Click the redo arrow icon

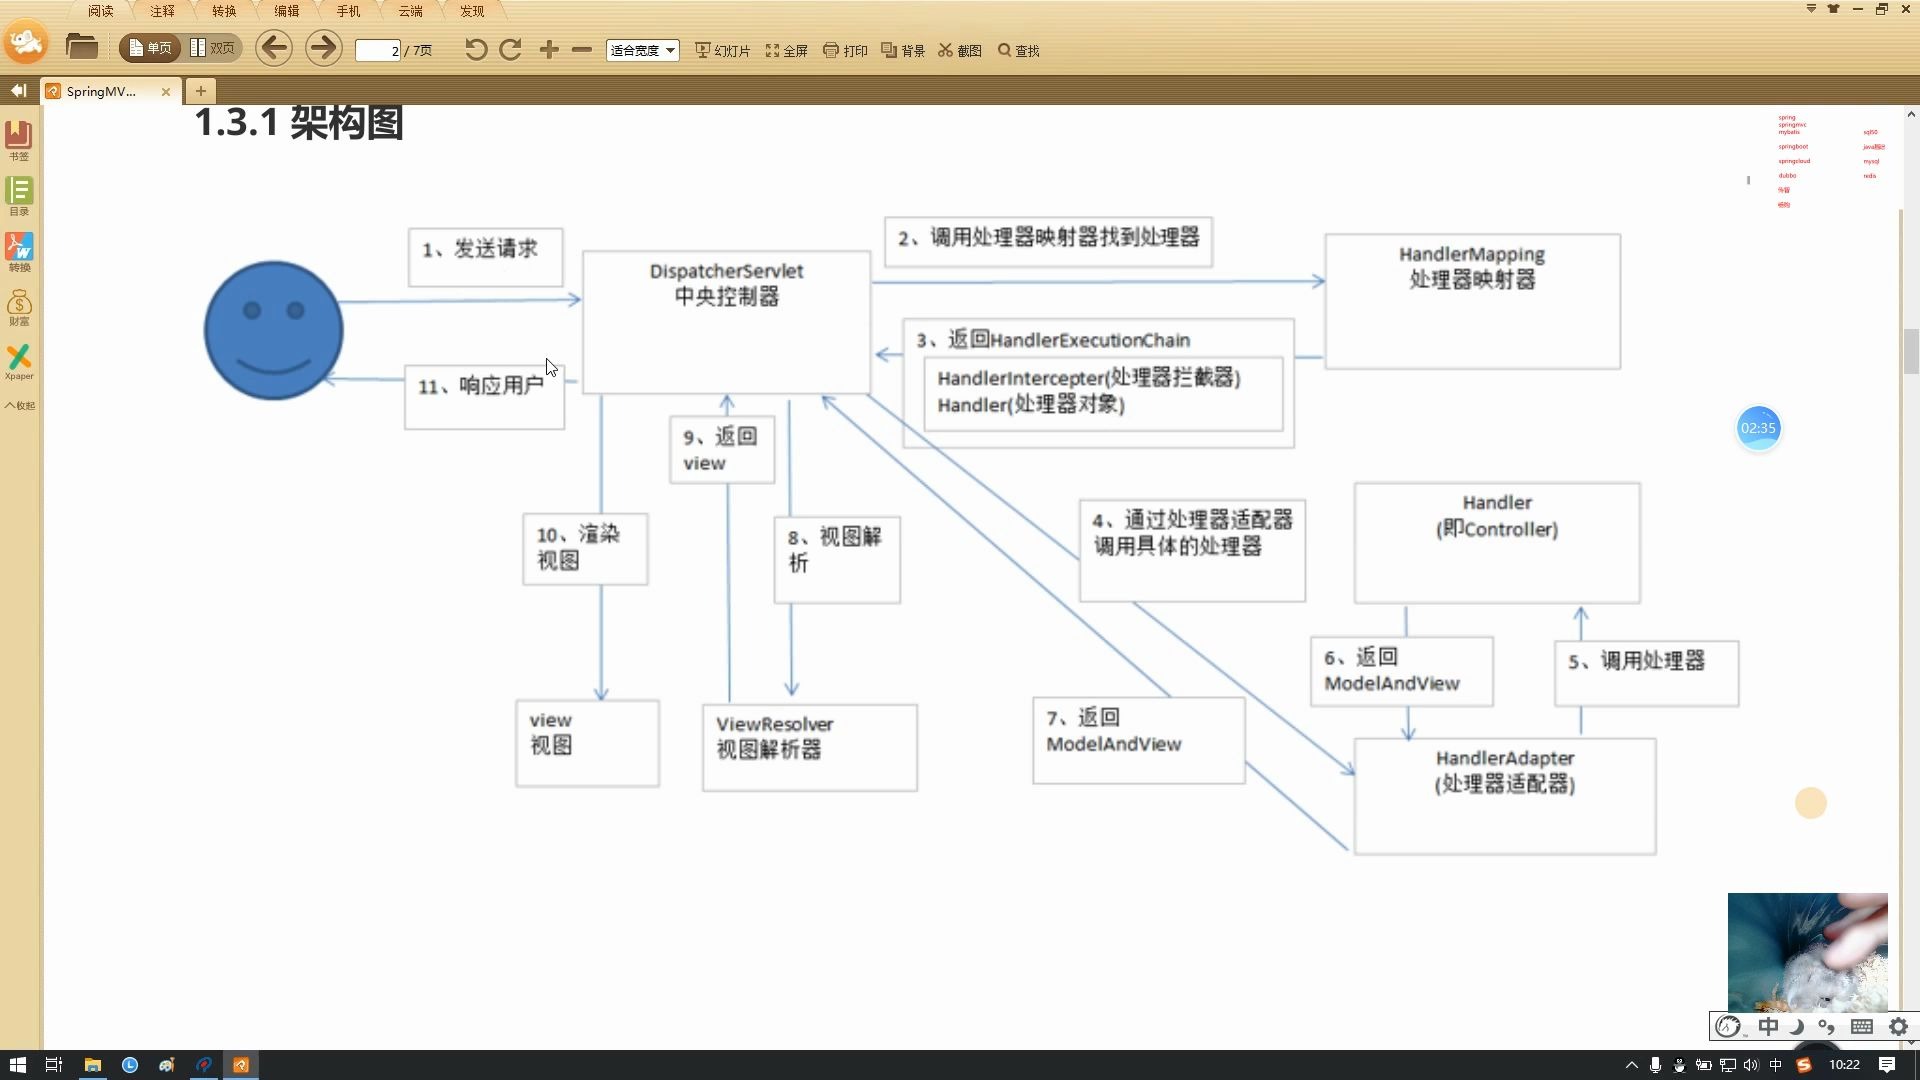[x=510, y=50]
